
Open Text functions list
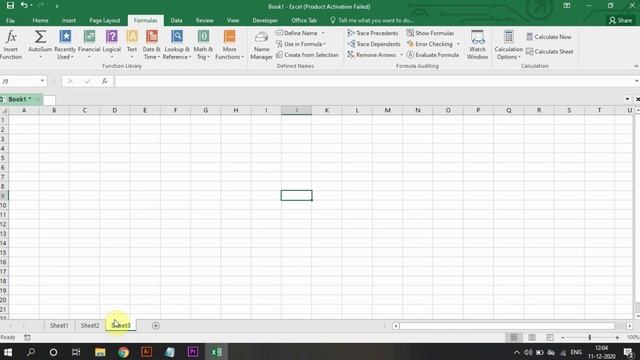click(x=132, y=45)
